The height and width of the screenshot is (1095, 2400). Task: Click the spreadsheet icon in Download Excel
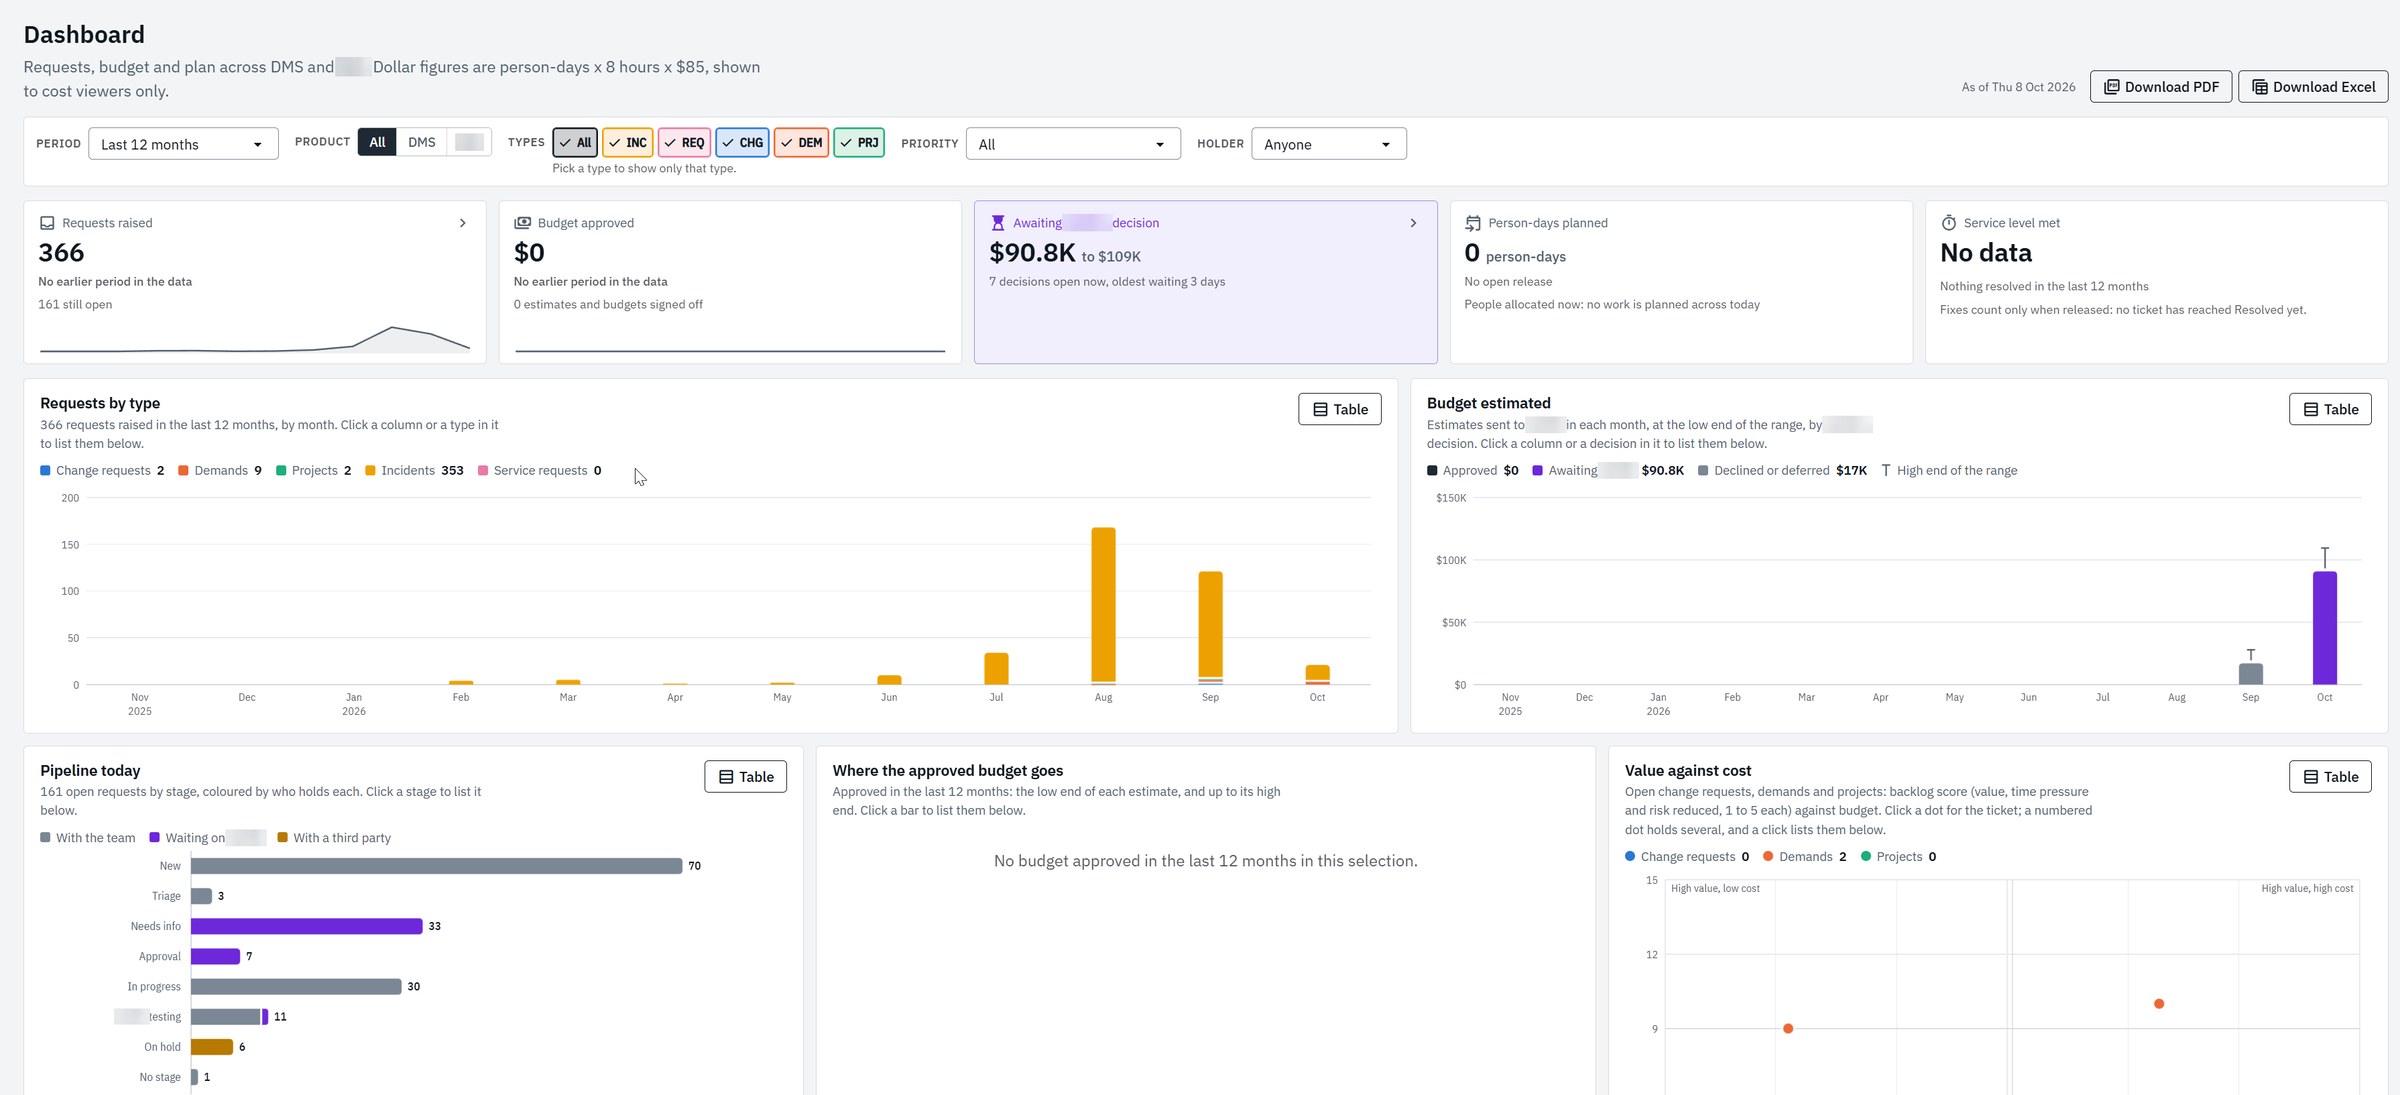point(2259,87)
